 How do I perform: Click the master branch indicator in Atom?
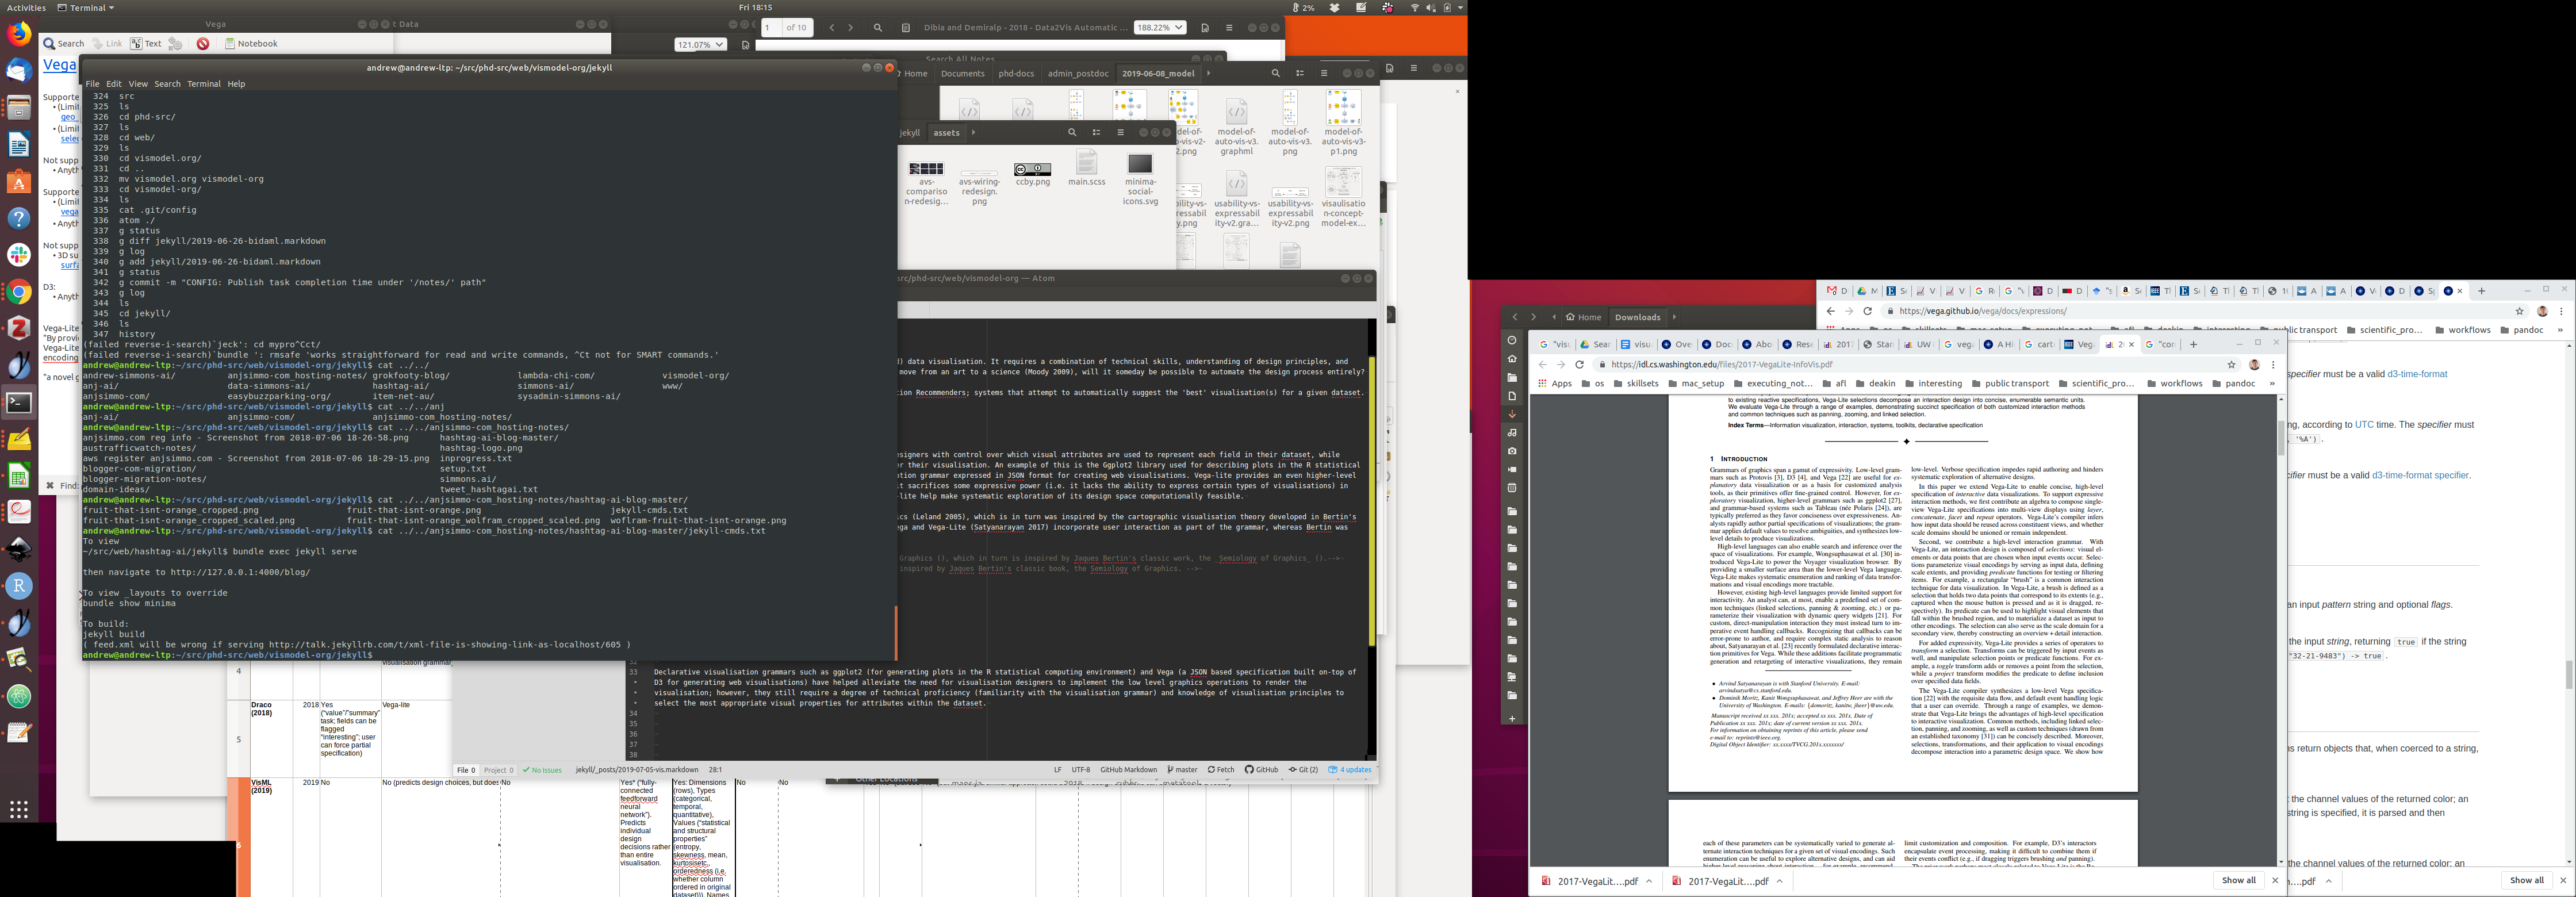point(1182,770)
